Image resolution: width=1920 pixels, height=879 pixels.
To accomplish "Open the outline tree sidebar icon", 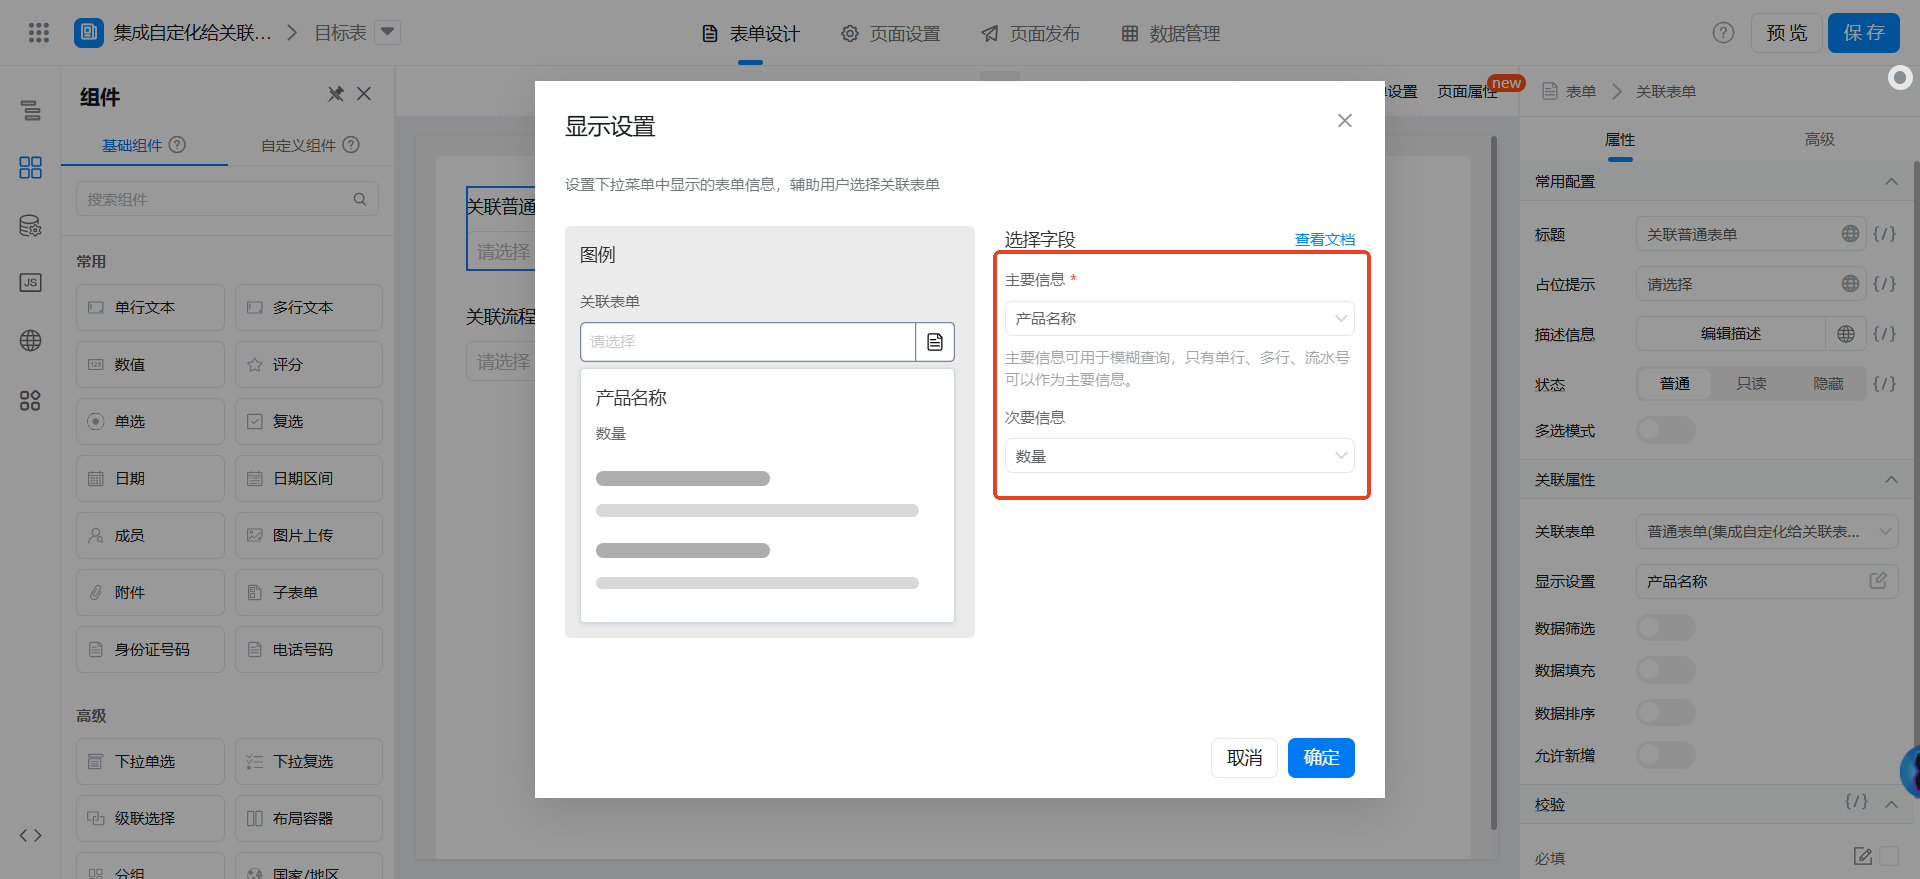I will pos(30,110).
